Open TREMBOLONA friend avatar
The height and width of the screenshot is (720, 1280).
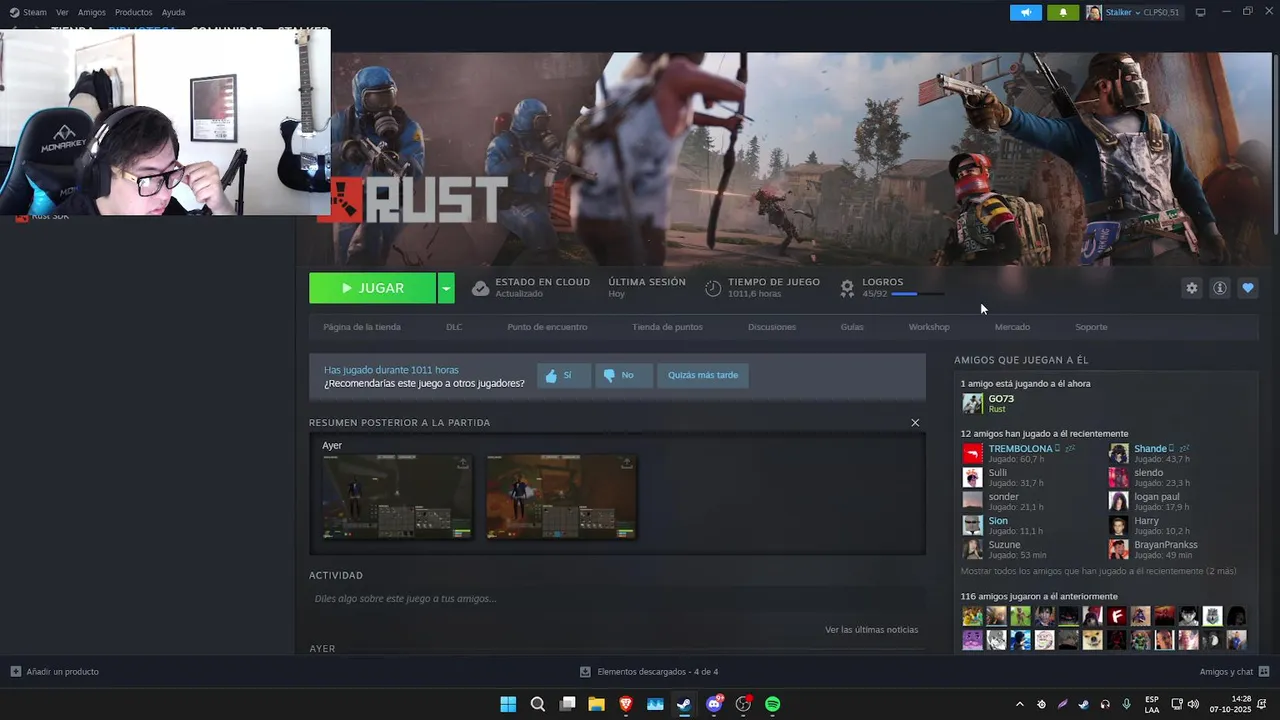pyautogui.click(x=972, y=453)
